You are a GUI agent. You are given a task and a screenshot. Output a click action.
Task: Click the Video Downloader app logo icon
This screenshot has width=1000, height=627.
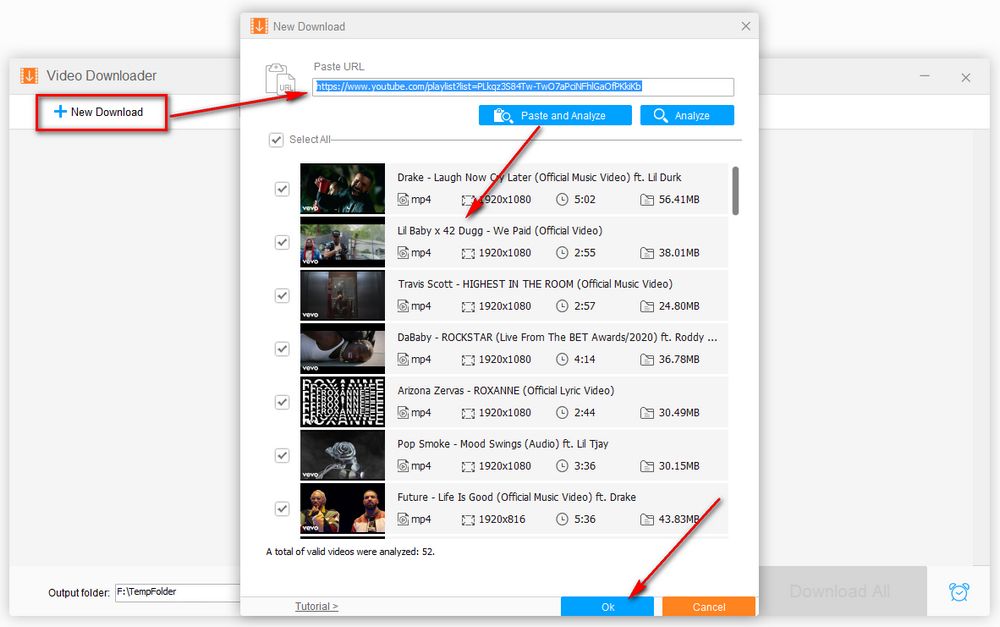click(x=29, y=76)
